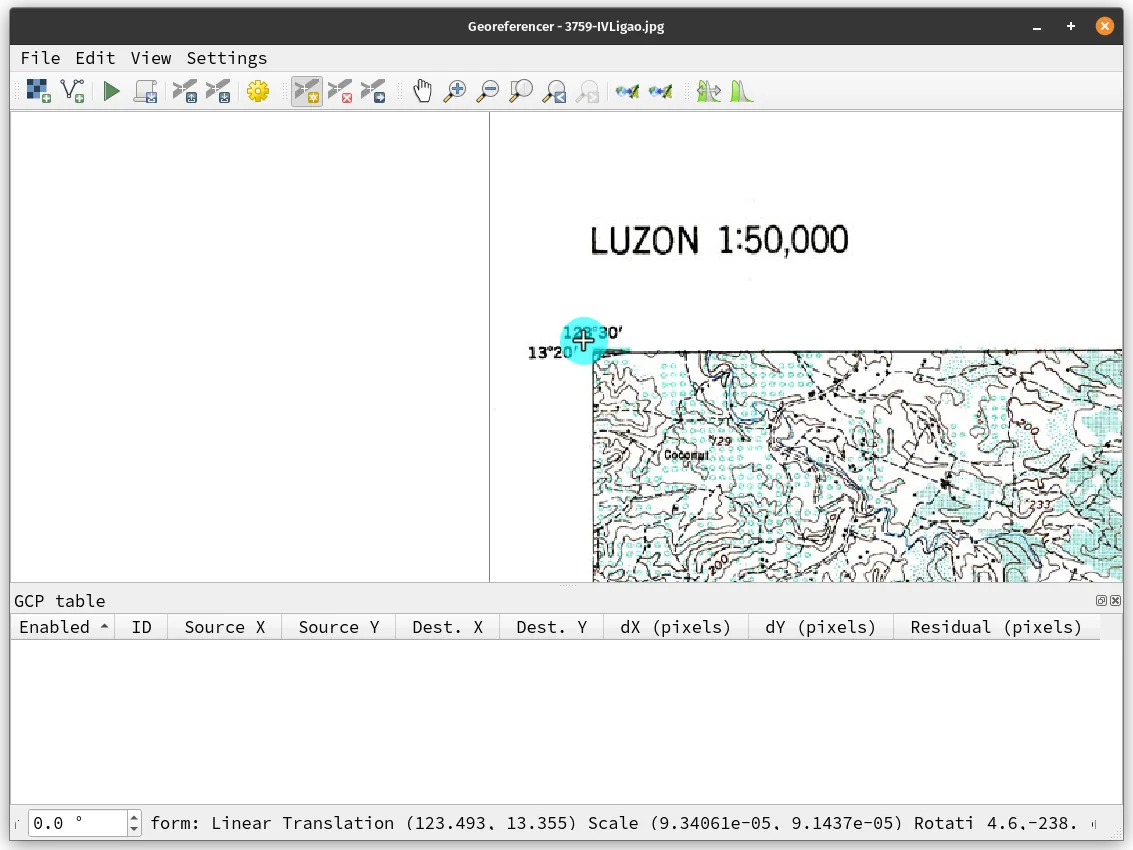Viewport: 1133px width, 850px height.
Task: Open the Full Histogram Stretch tool
Action: coord(741,92)
